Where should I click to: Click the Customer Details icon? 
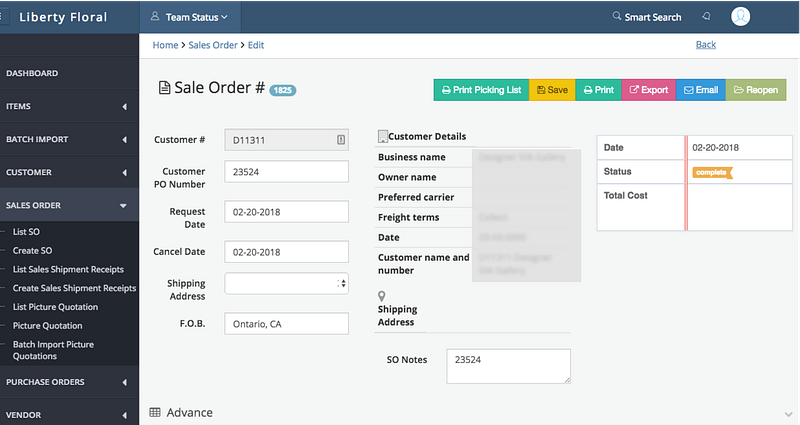click(x=382, y=137)
